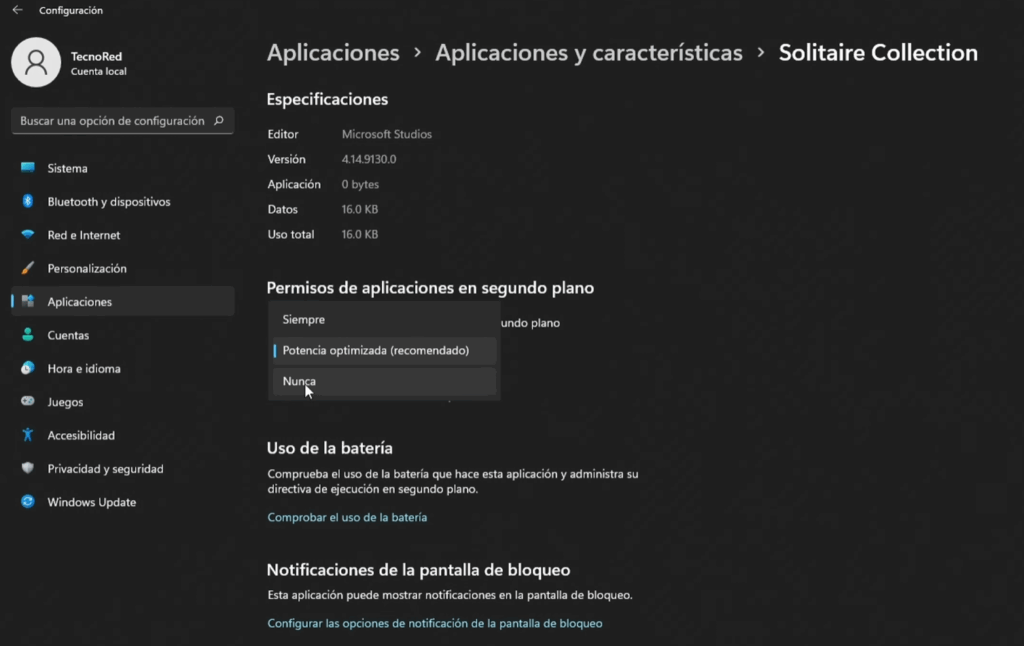Click the Especificaciones heading
Image resolution: width=1024 pixels, height=646 pixels.
(x=327, y=99)
